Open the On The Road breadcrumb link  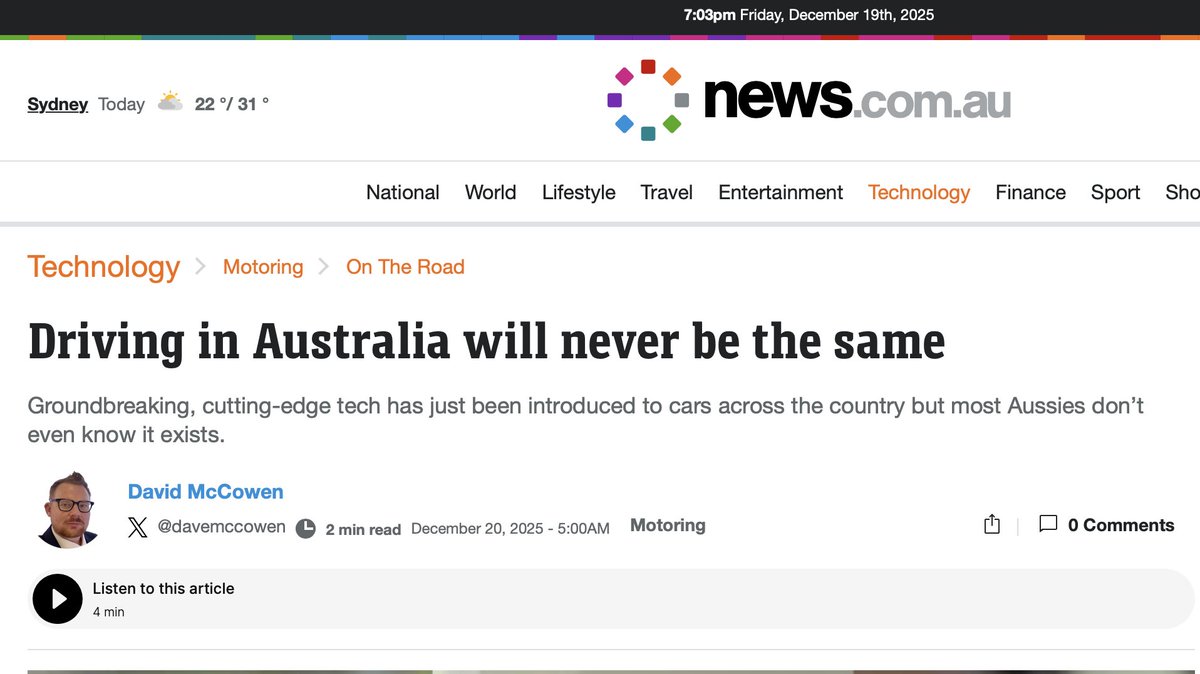coord(404,266)
